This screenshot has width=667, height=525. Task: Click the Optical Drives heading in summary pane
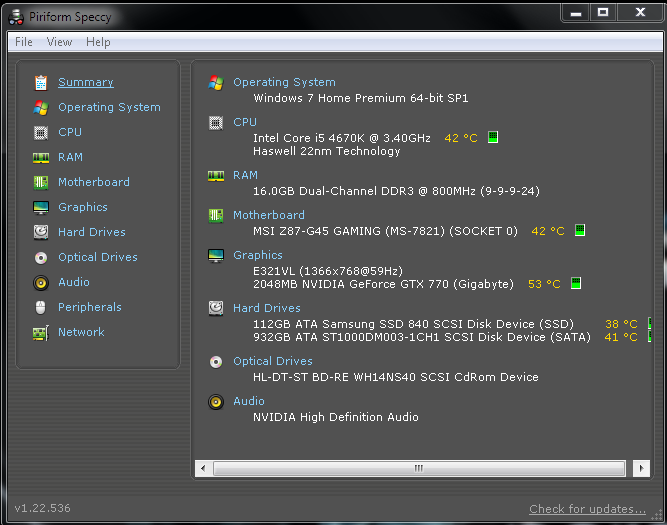(x=273, y=361)
